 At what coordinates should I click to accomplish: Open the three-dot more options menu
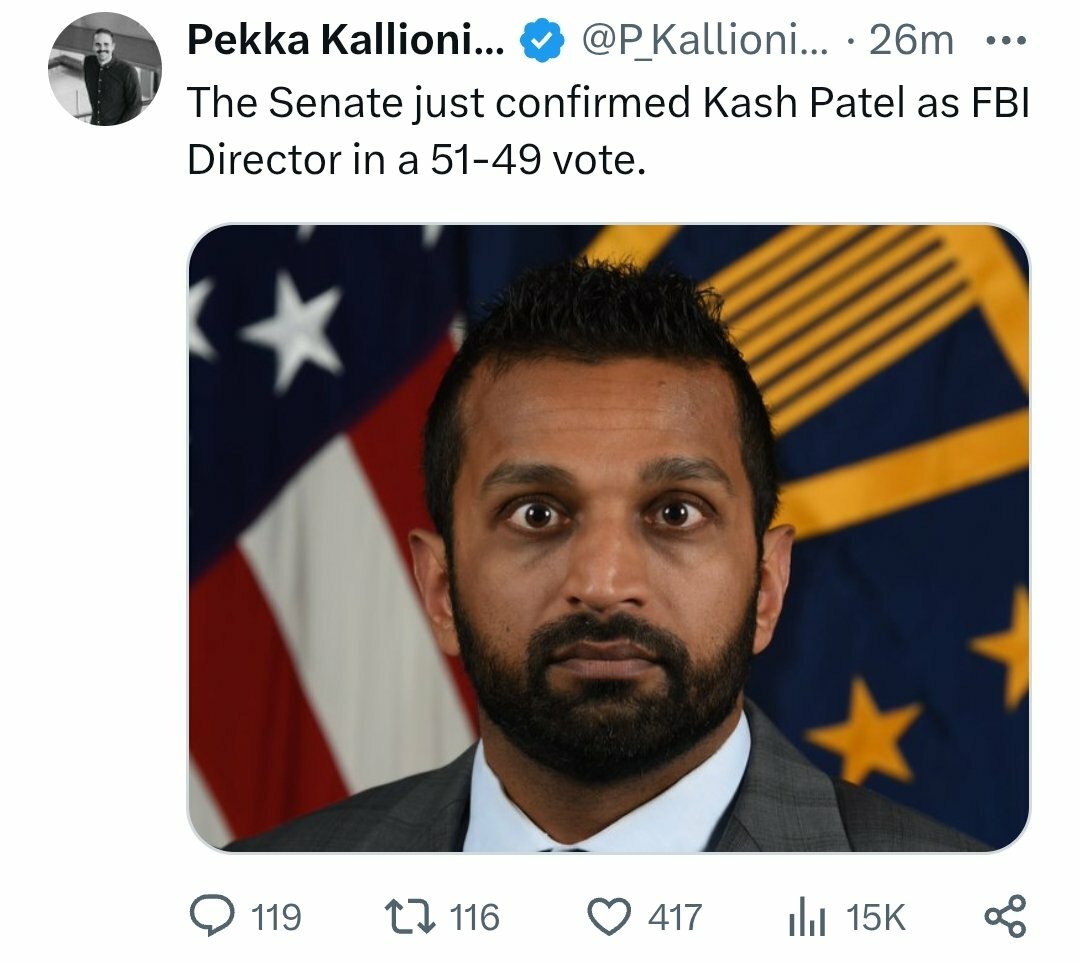[1006, 41]
